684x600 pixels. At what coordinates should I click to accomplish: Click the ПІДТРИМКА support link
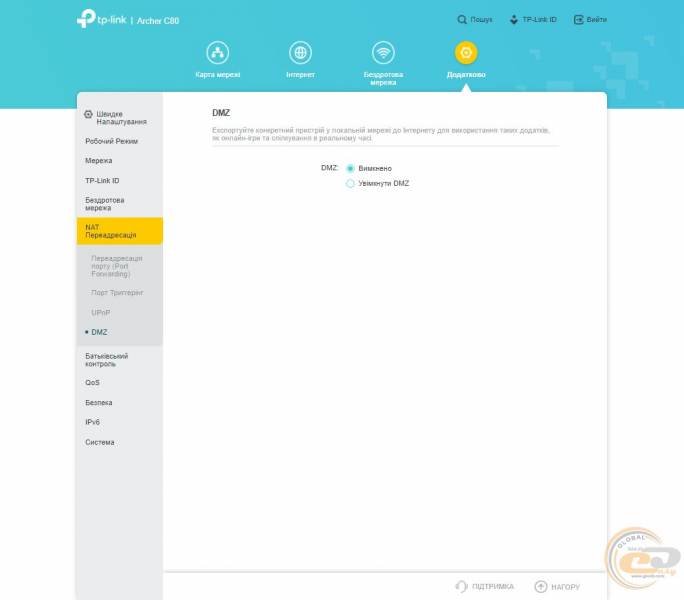click(493, 586)
